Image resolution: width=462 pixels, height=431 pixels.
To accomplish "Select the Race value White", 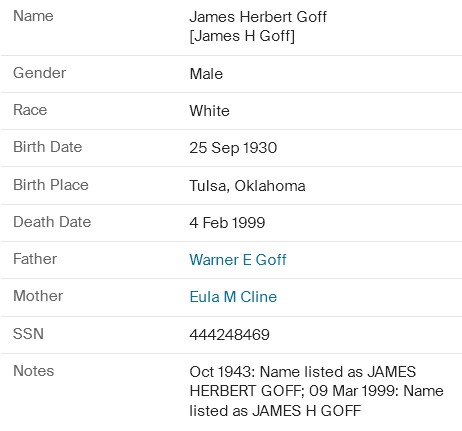I will 209,111.
